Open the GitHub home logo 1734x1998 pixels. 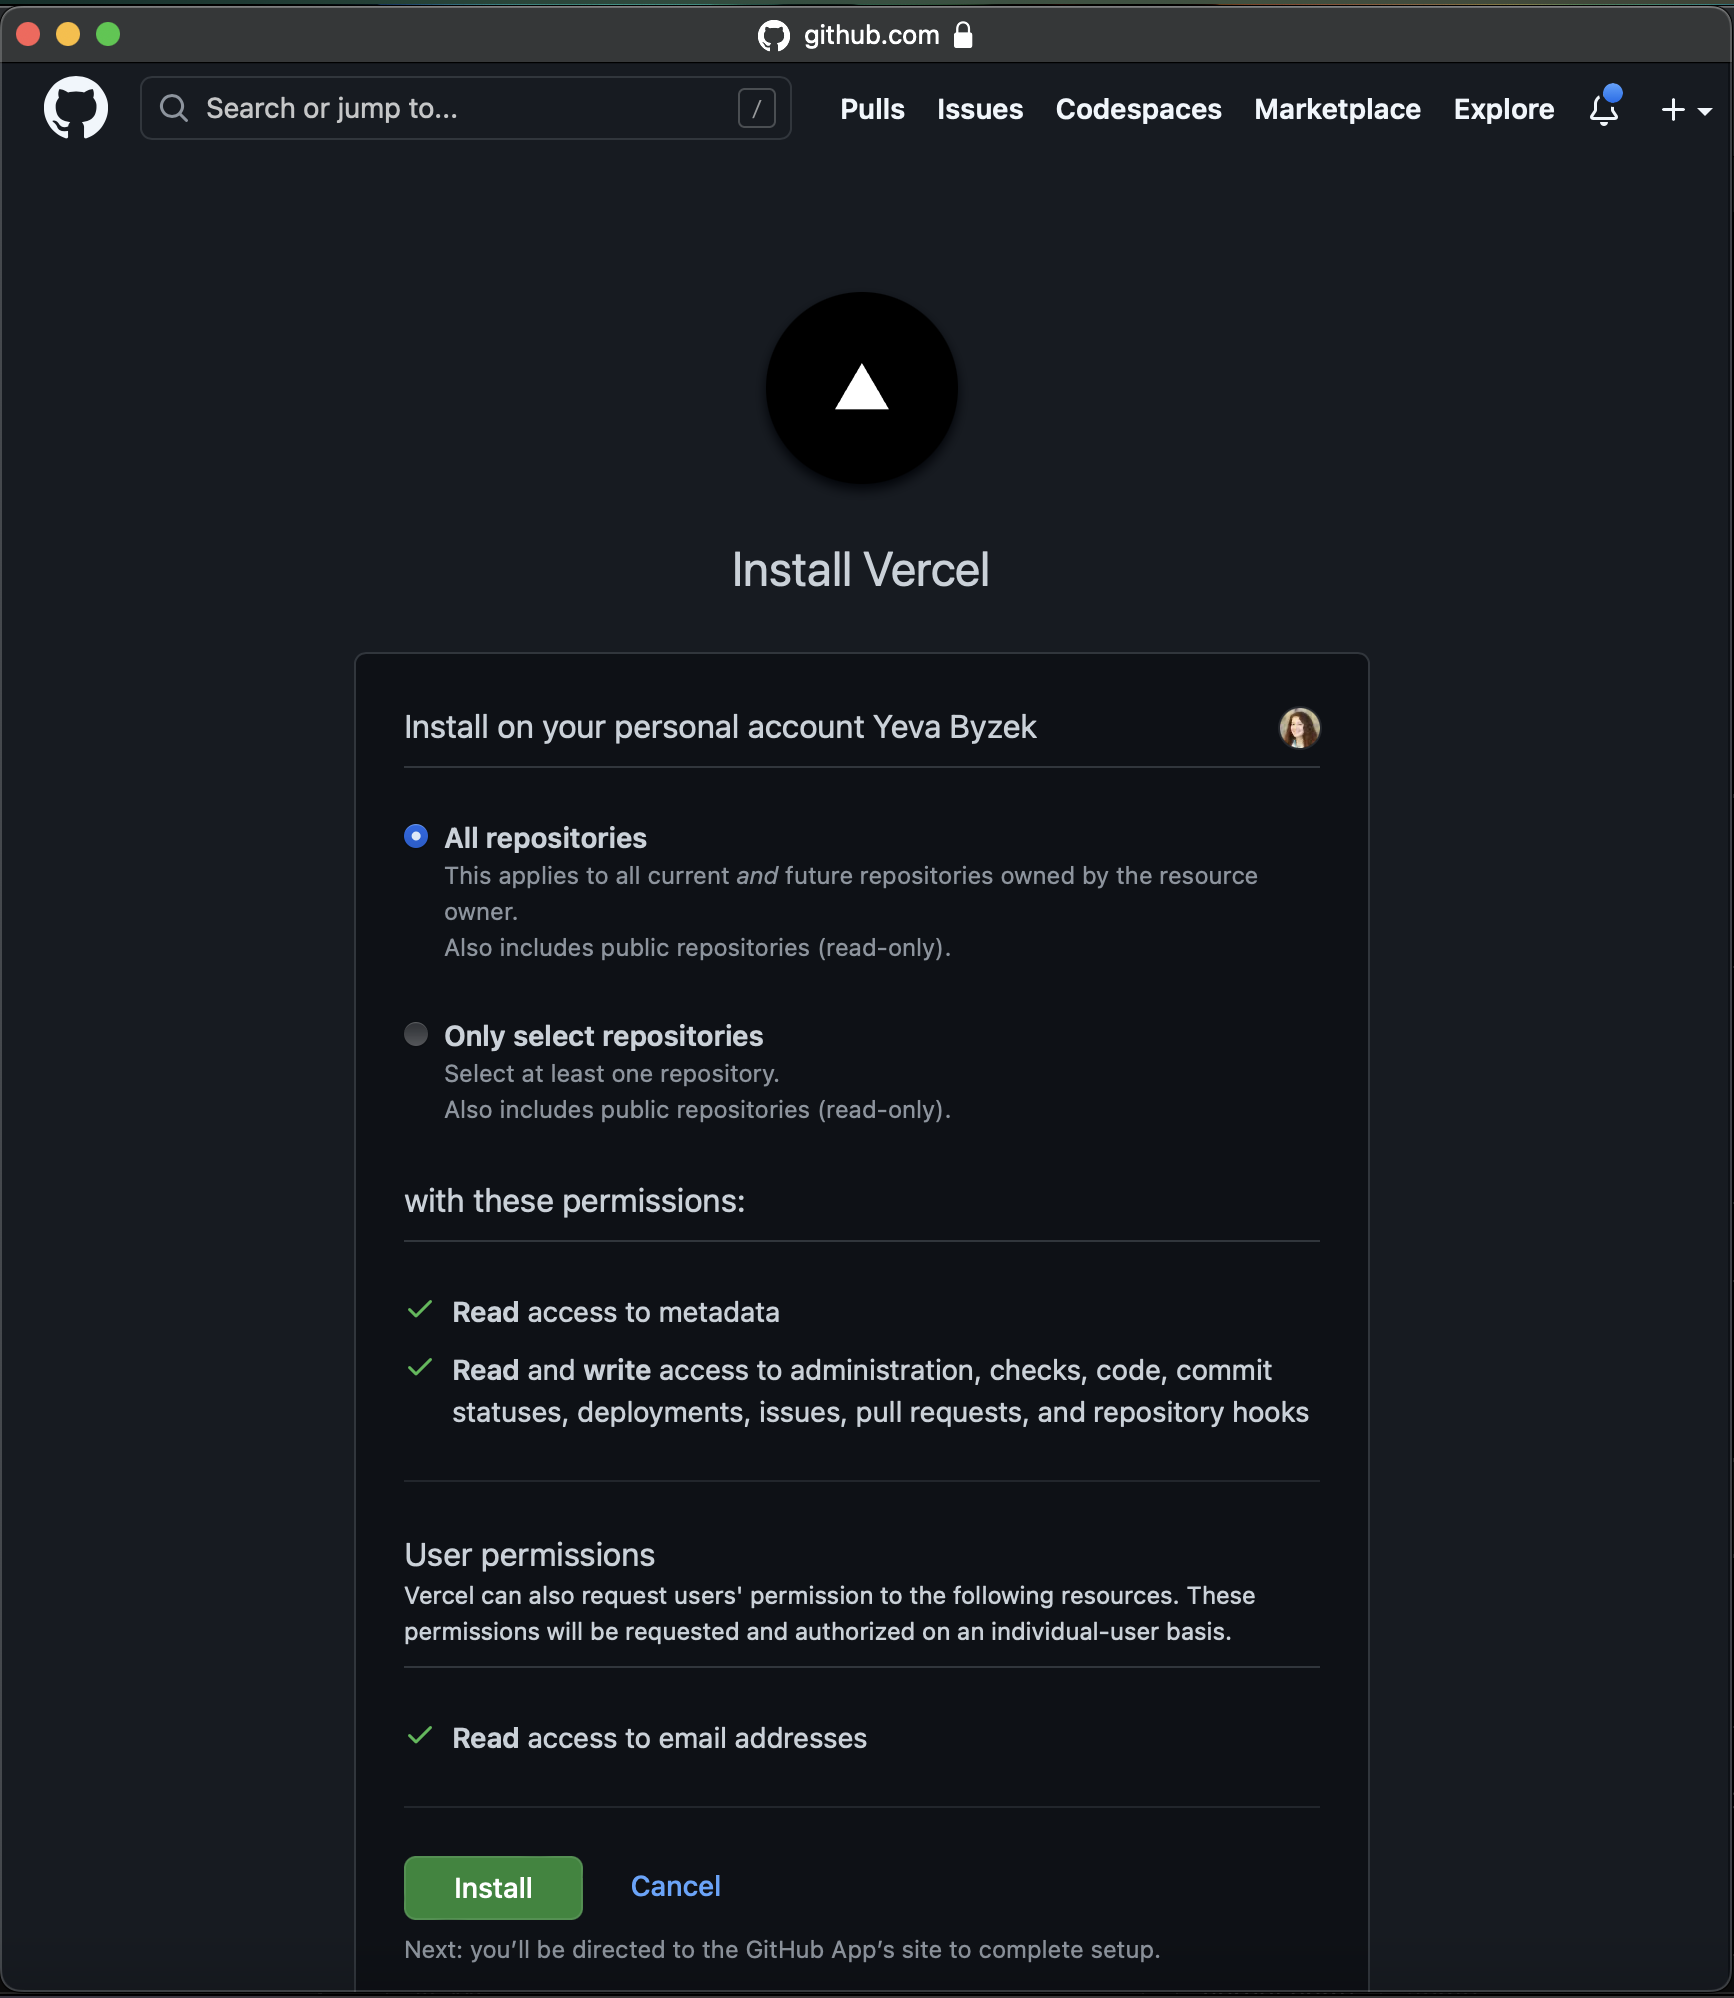pyautogui.click(x=76, y=108)
